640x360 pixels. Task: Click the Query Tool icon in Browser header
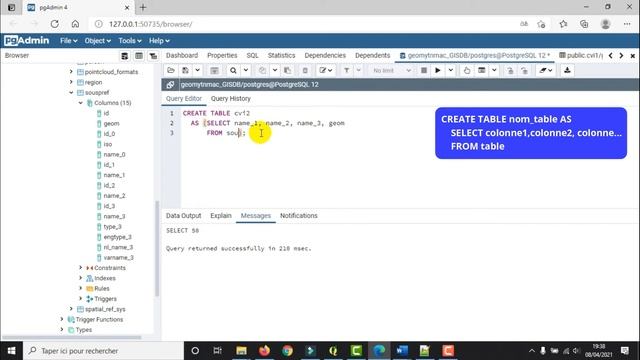(x=124, y=56)
